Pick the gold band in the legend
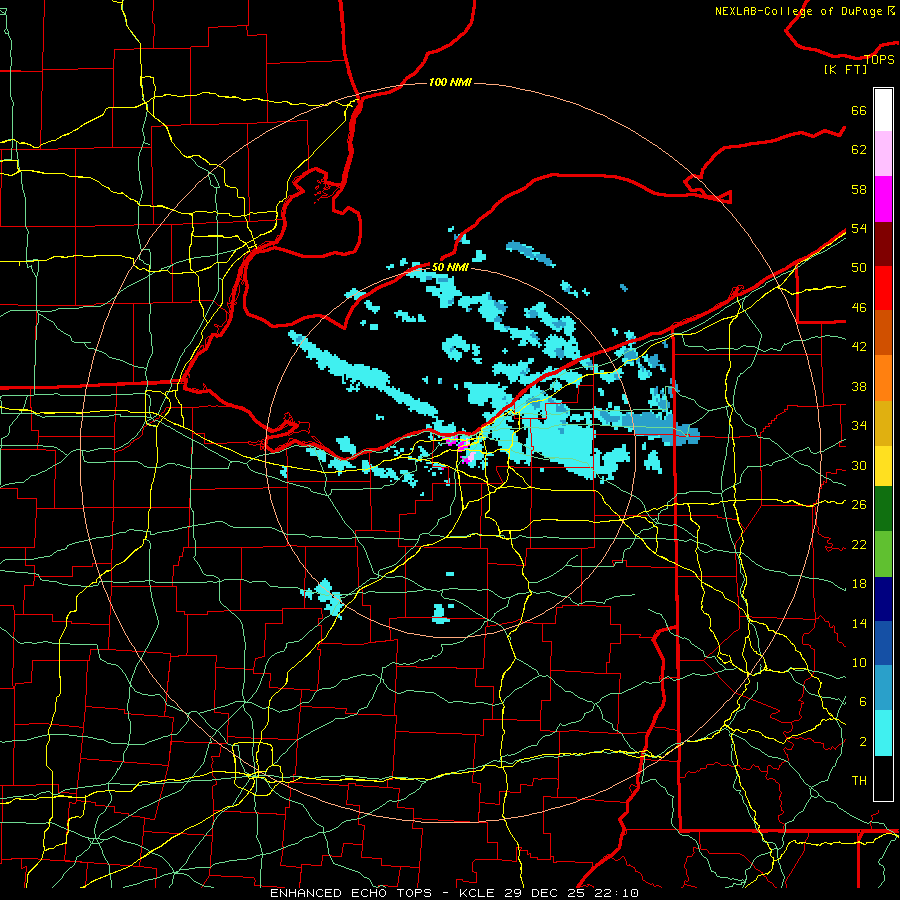This screenshot has width=900, height=900. [883, 424]
